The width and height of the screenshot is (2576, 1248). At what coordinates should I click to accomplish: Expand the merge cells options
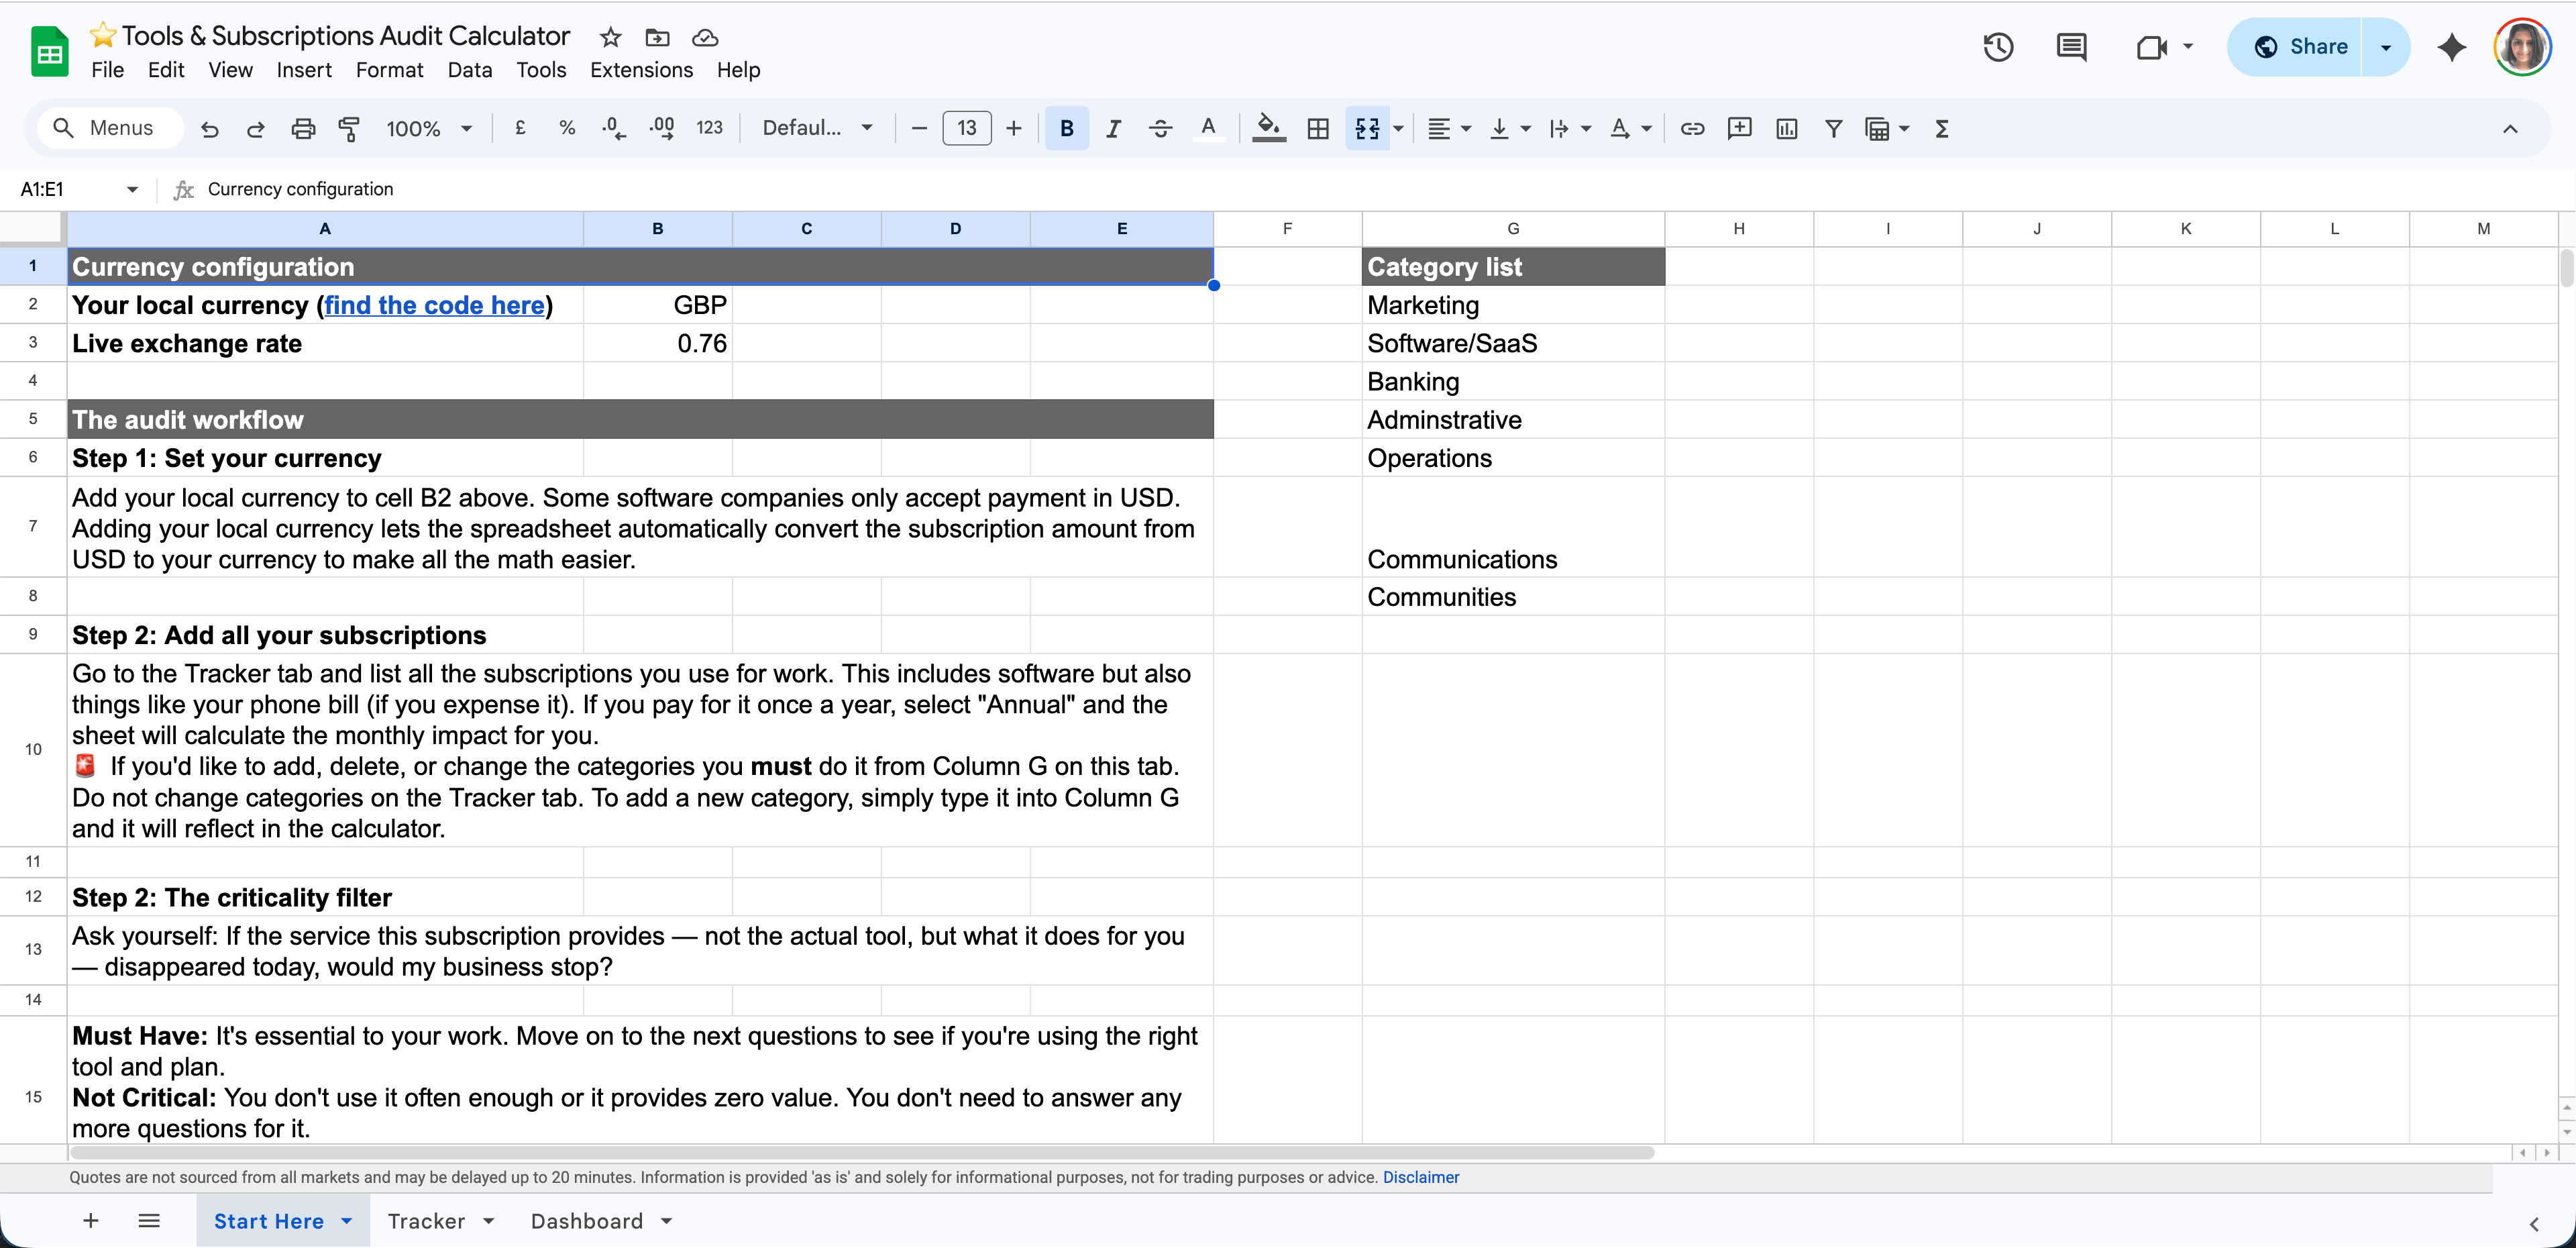pyautogui.click(x=1397, y=128)
